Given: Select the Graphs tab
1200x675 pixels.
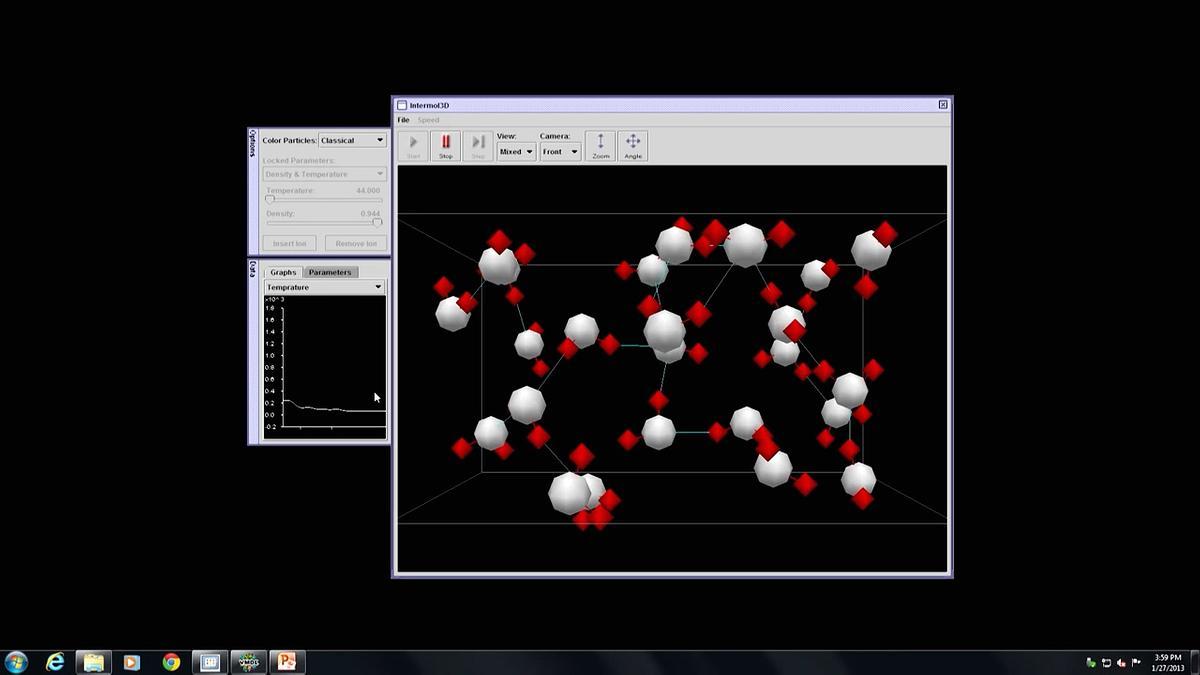Looking at the screenshot, I should 283,272.
